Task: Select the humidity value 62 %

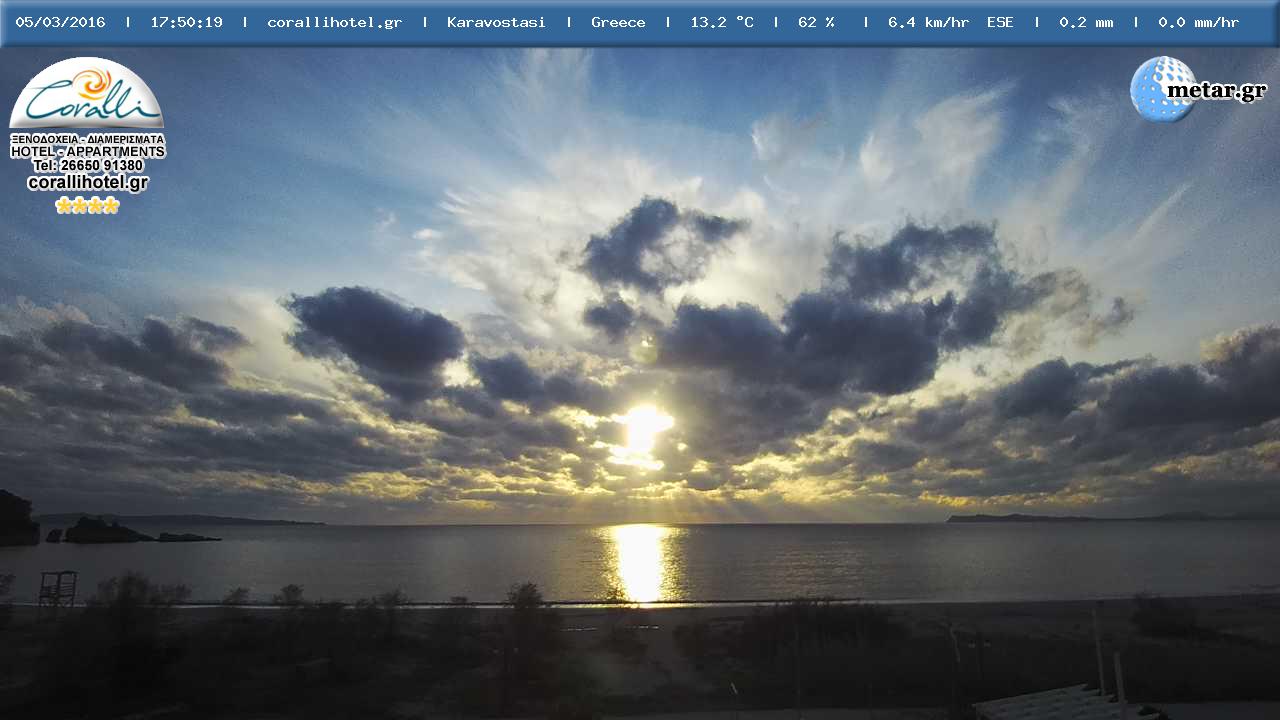Action: tap(816, 22)
